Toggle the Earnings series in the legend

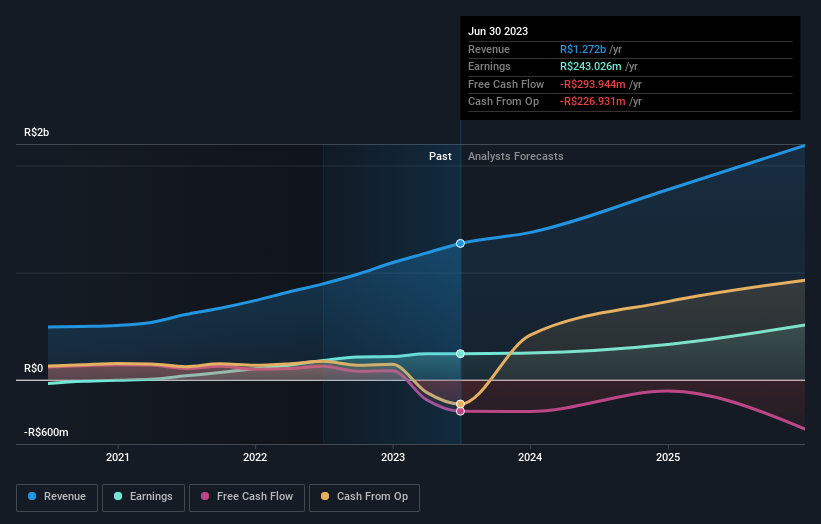pyautogui.click(x=143, y=496)
